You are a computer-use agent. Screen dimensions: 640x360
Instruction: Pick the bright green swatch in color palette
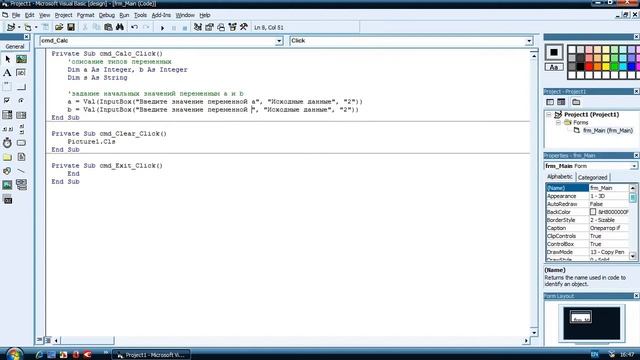click(x=614, y=67)
